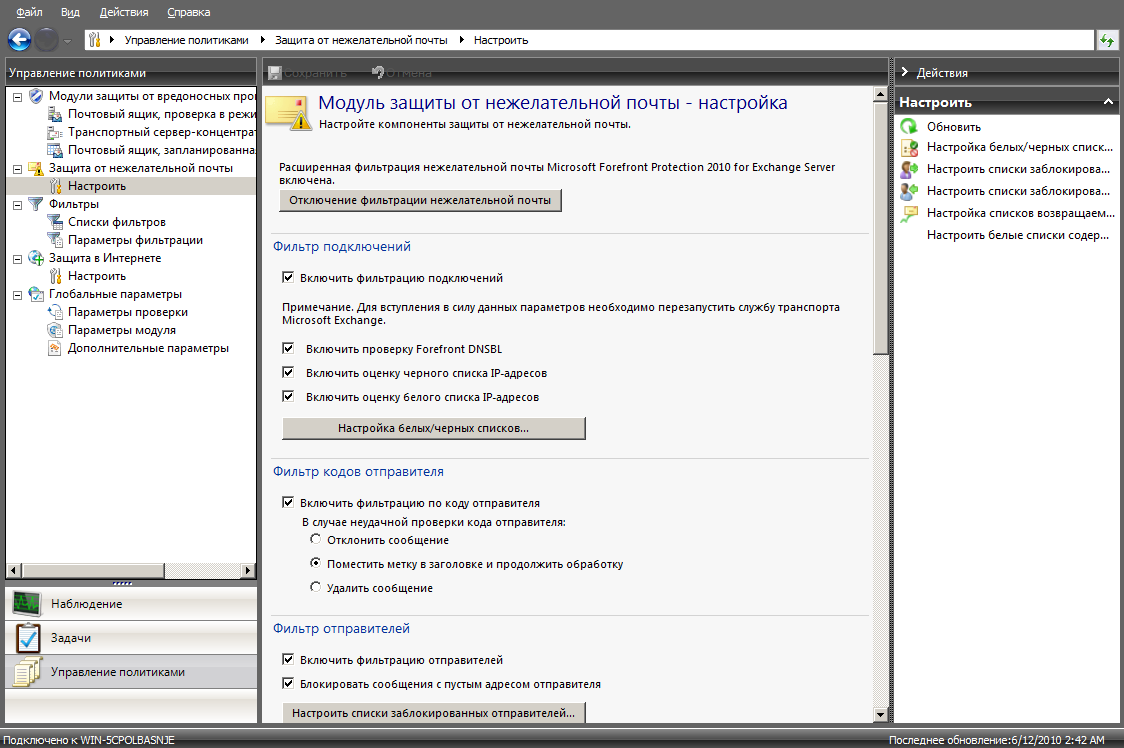Click Отключение фильтрации нежелательной почты button
This screenshot has height=748, width=1124.
(420, 200)
